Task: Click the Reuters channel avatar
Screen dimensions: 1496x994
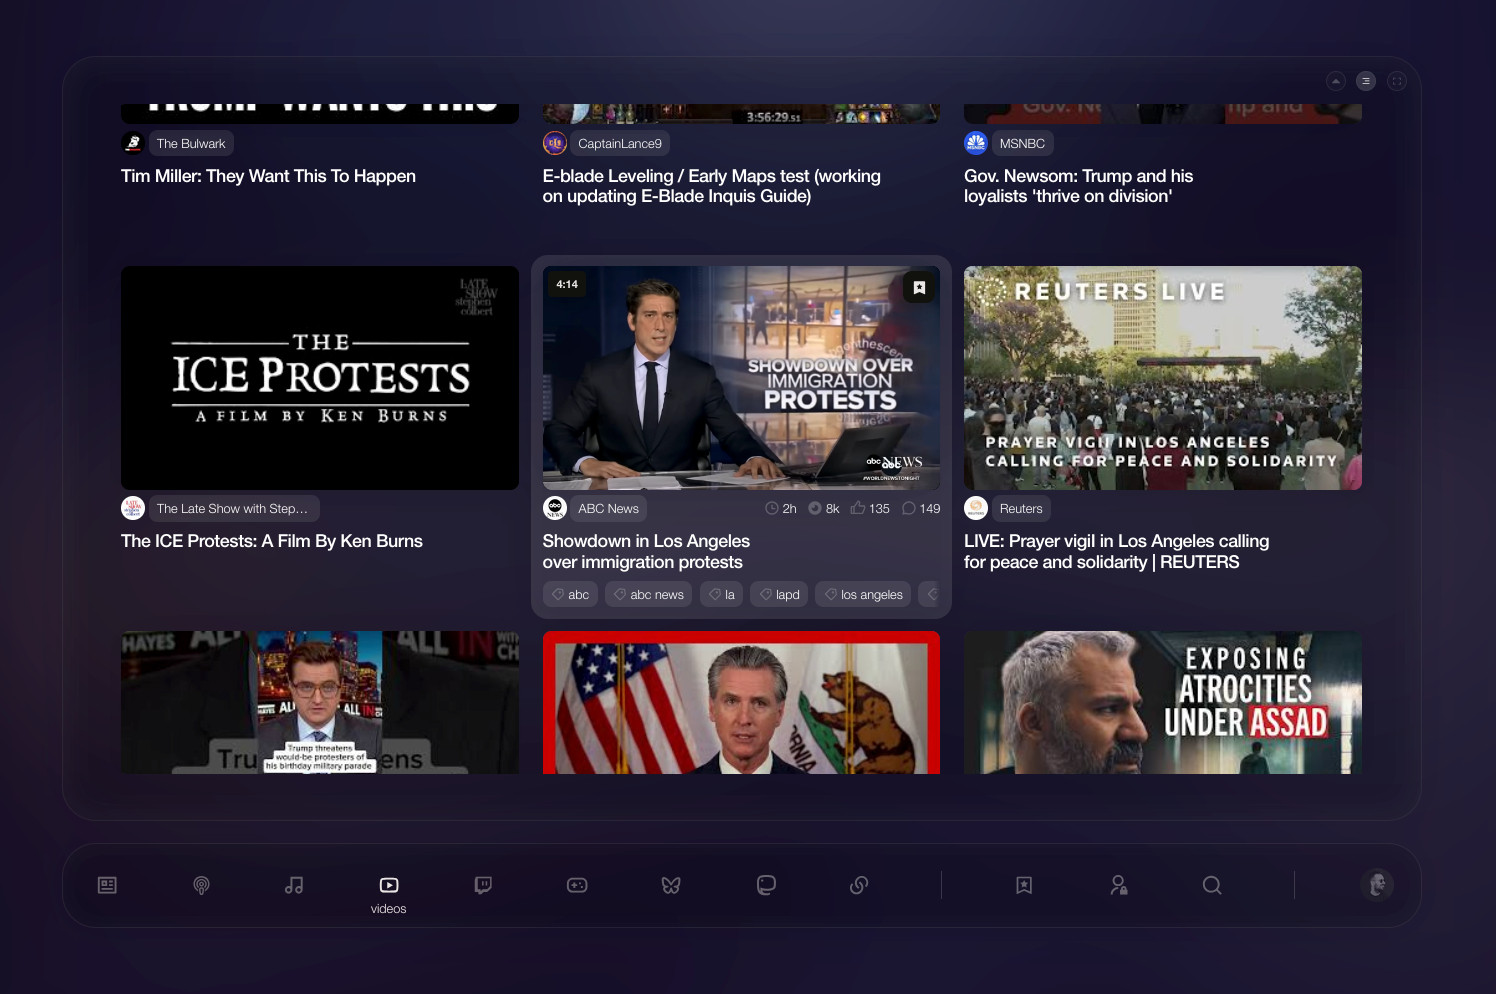Action: coord(976,508)
